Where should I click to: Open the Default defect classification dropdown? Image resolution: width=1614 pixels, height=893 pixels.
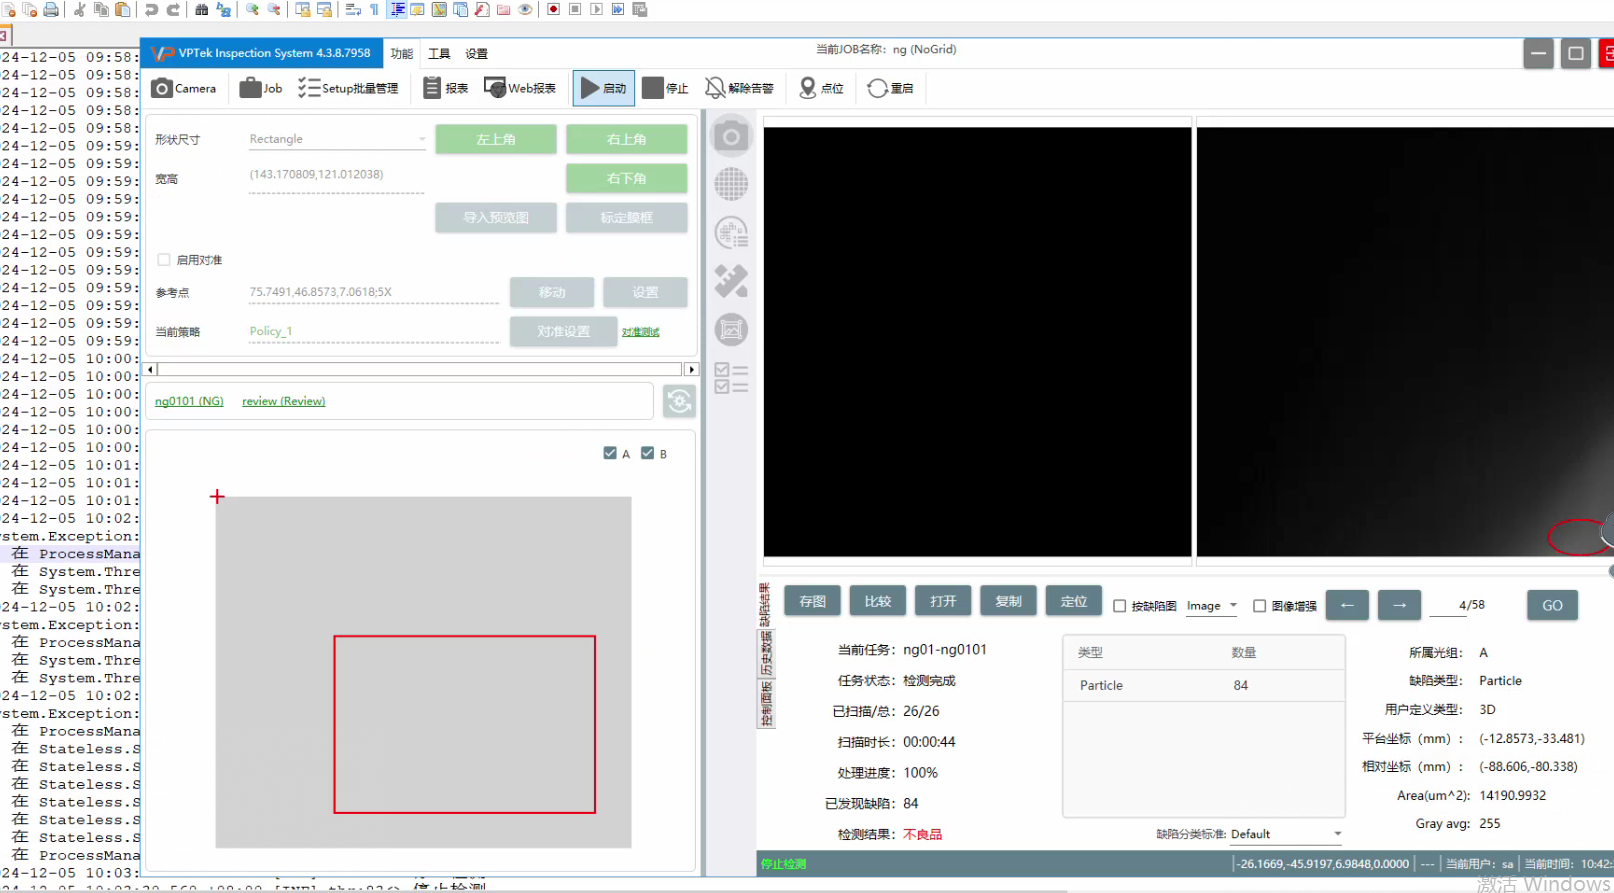[x=1286, y=834]
